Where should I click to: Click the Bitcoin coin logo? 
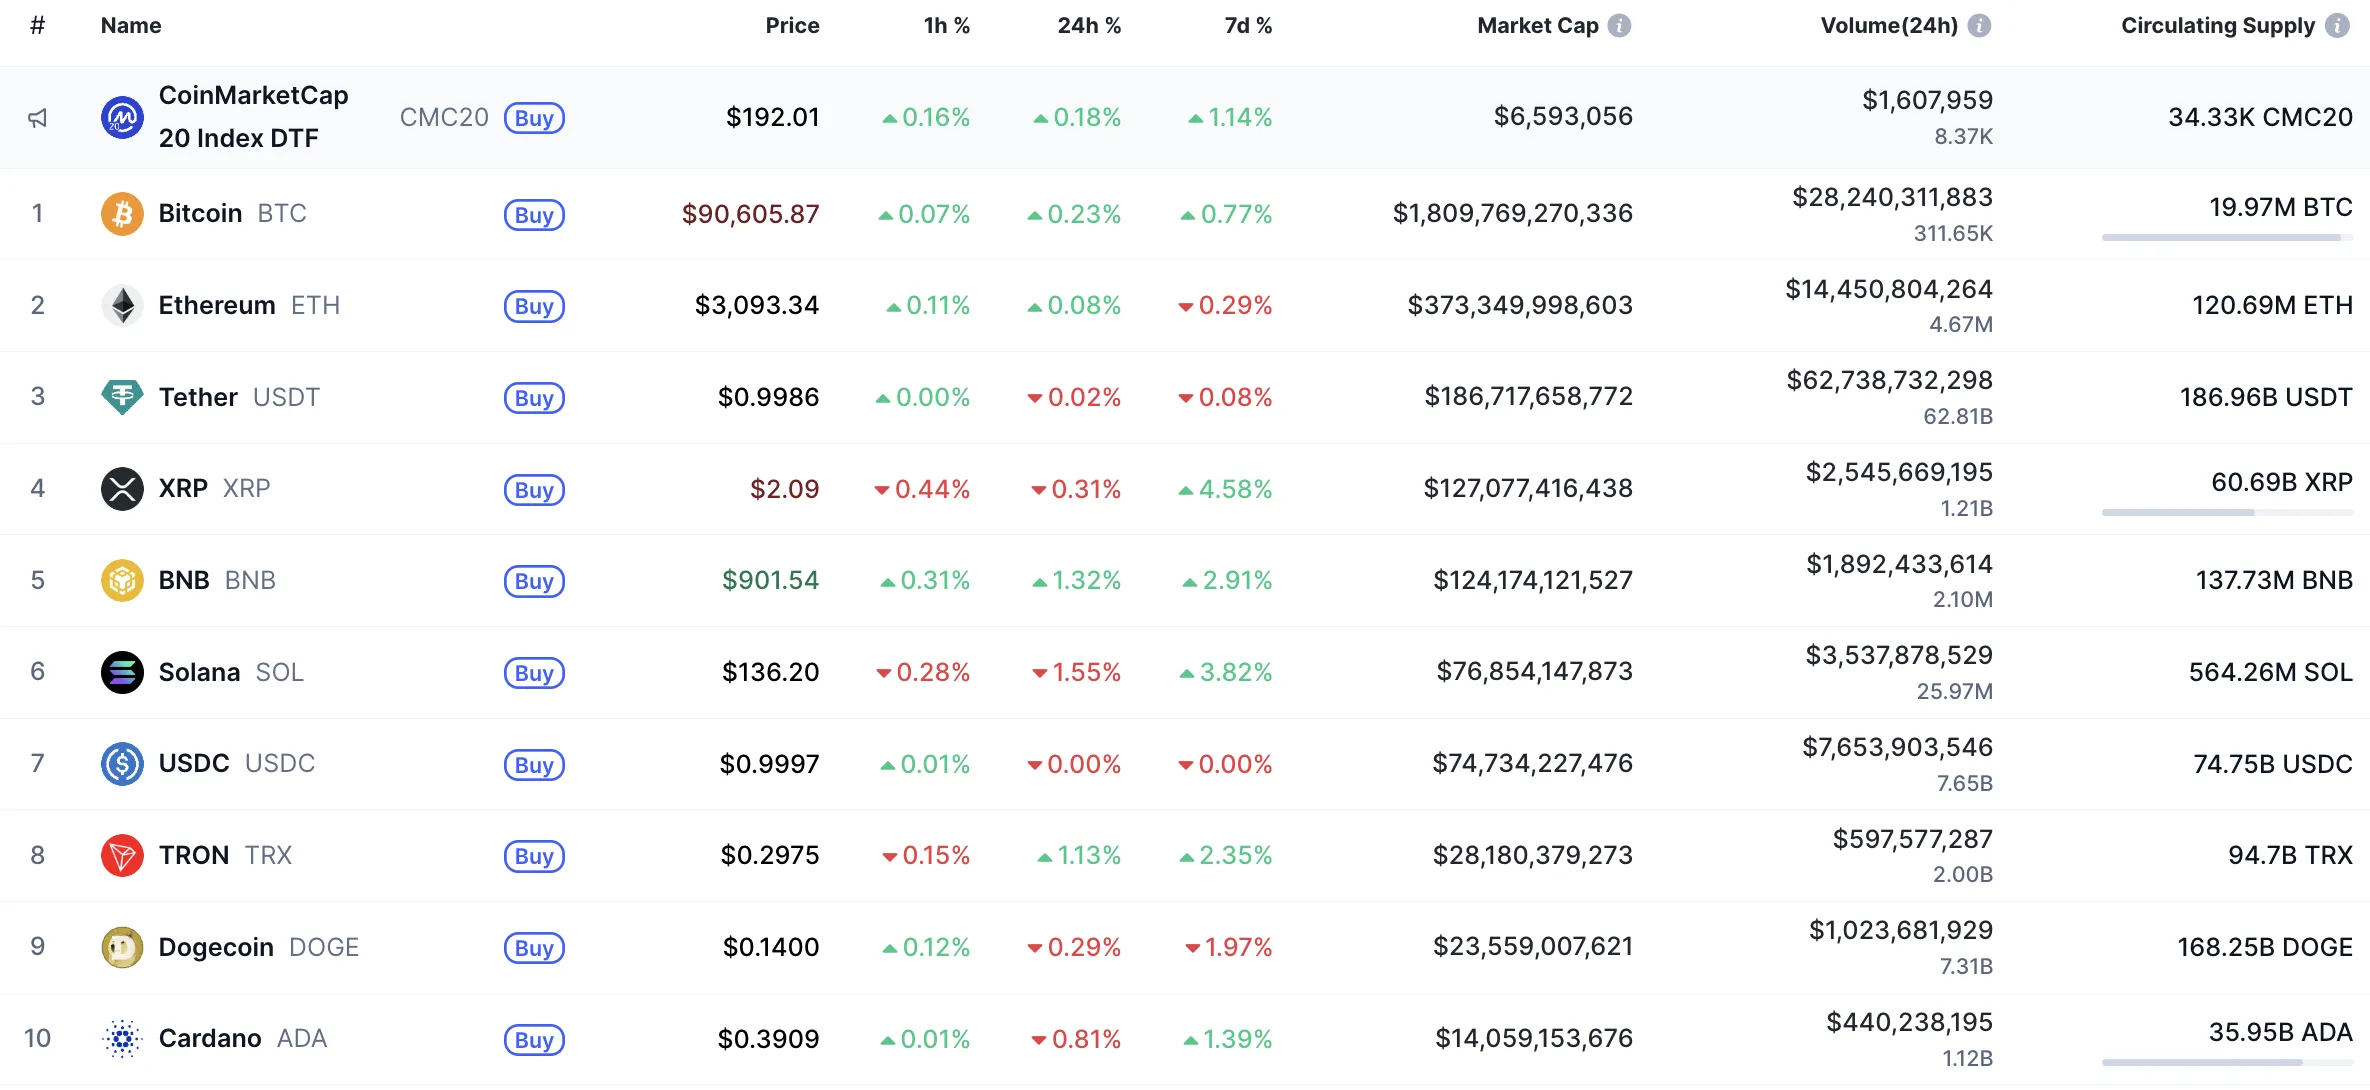point(121,213)
